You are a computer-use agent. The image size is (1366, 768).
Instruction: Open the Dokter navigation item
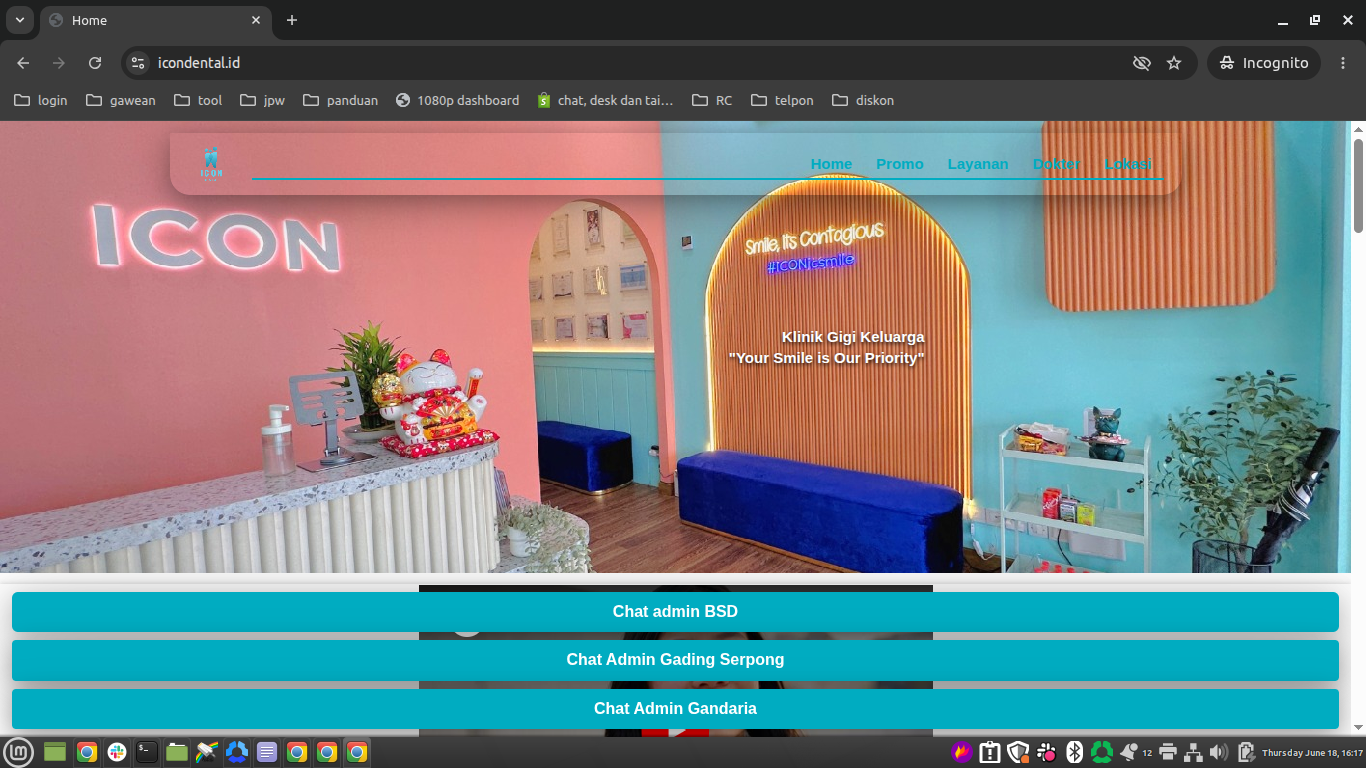pos(1056,164)
